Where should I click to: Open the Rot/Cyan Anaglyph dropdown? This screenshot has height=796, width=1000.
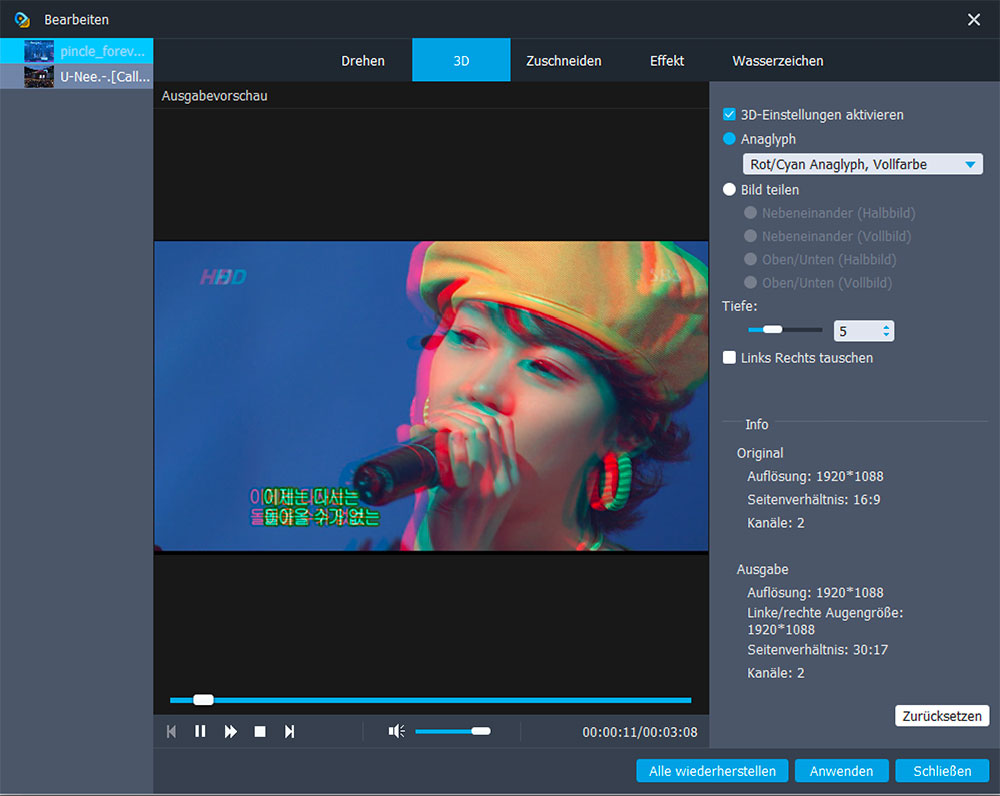click(x=862, y=165)
